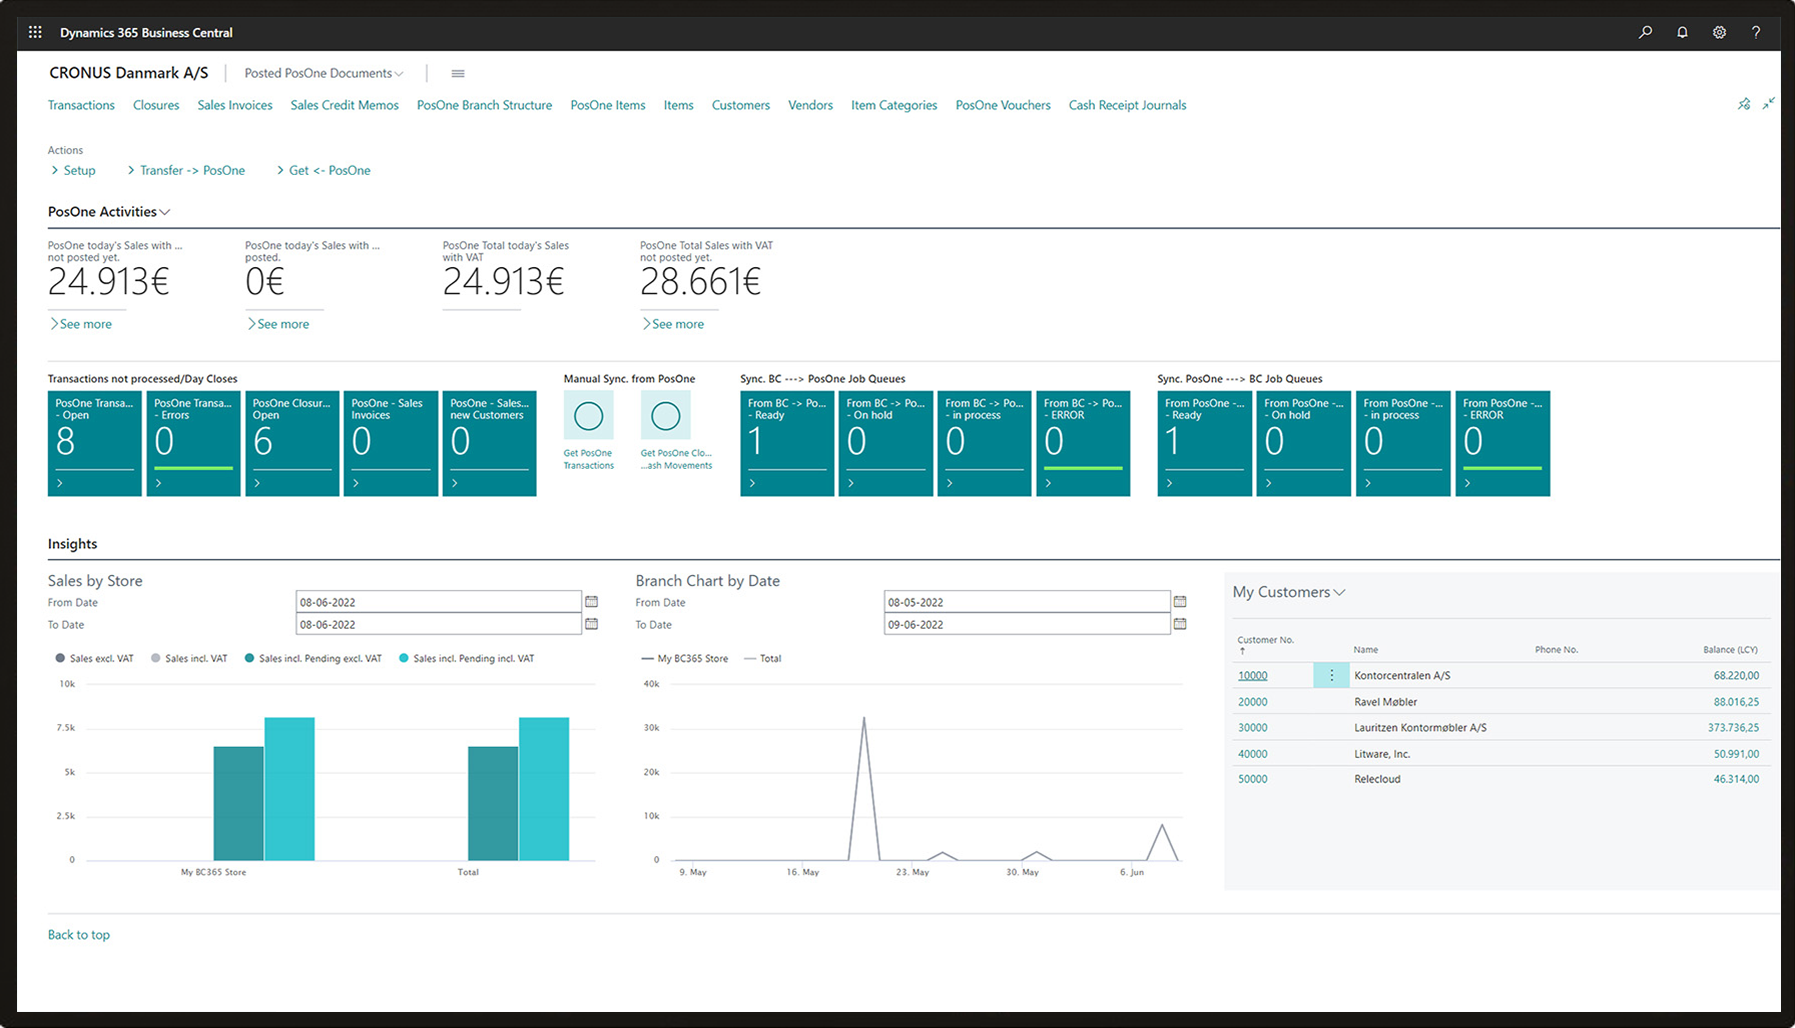Open the PosOne Closures Open tile
1795x1028 pixels.
click(x=292, y=443)
